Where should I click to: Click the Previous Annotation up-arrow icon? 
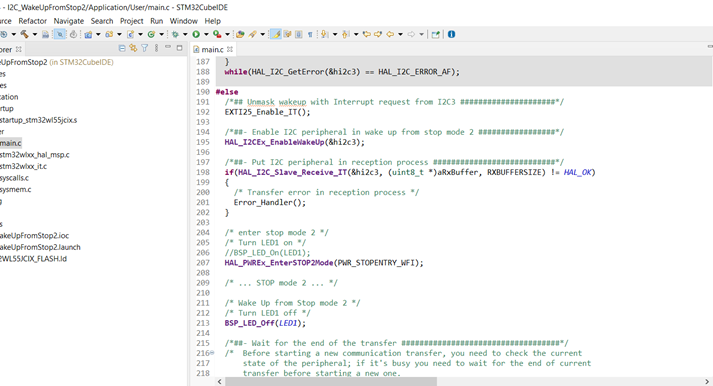coord(345,34)
